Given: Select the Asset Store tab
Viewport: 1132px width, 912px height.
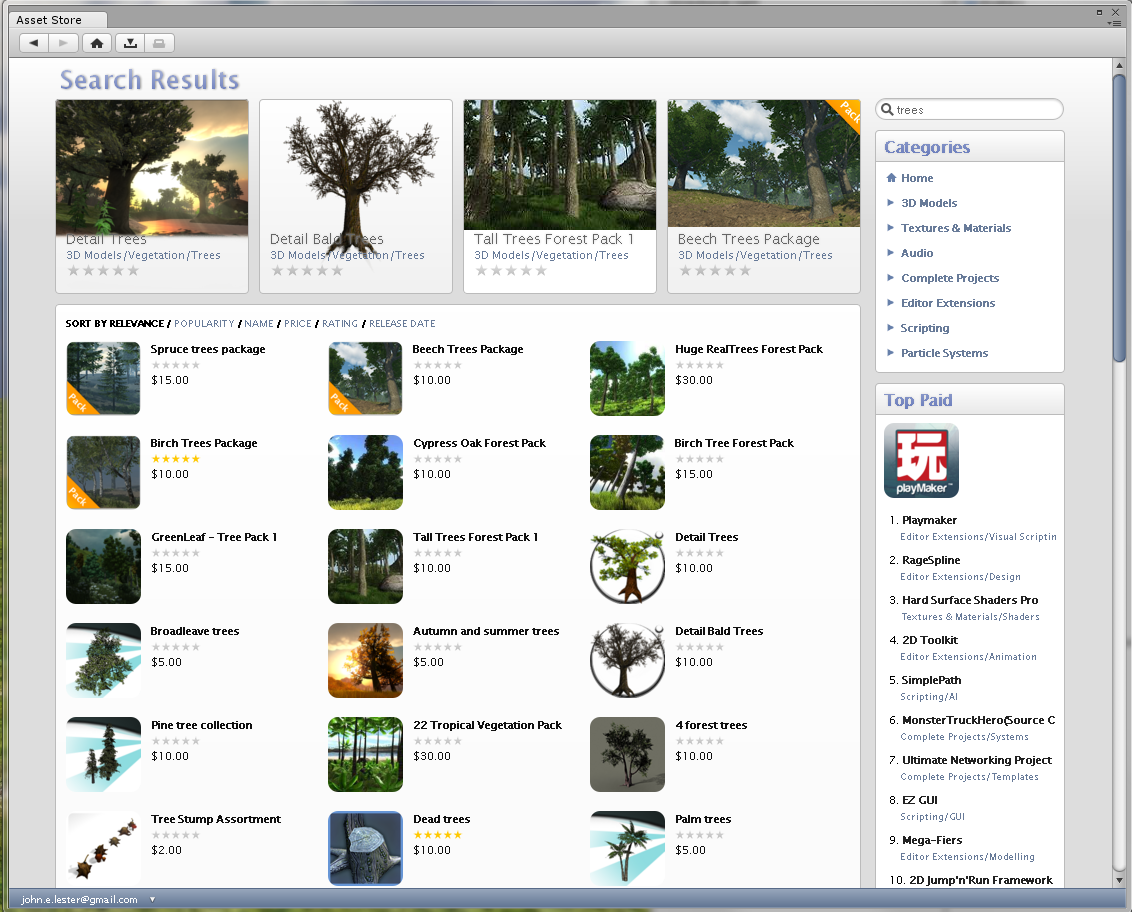Looking at the screenshot, I should click(x=50, y=20).
